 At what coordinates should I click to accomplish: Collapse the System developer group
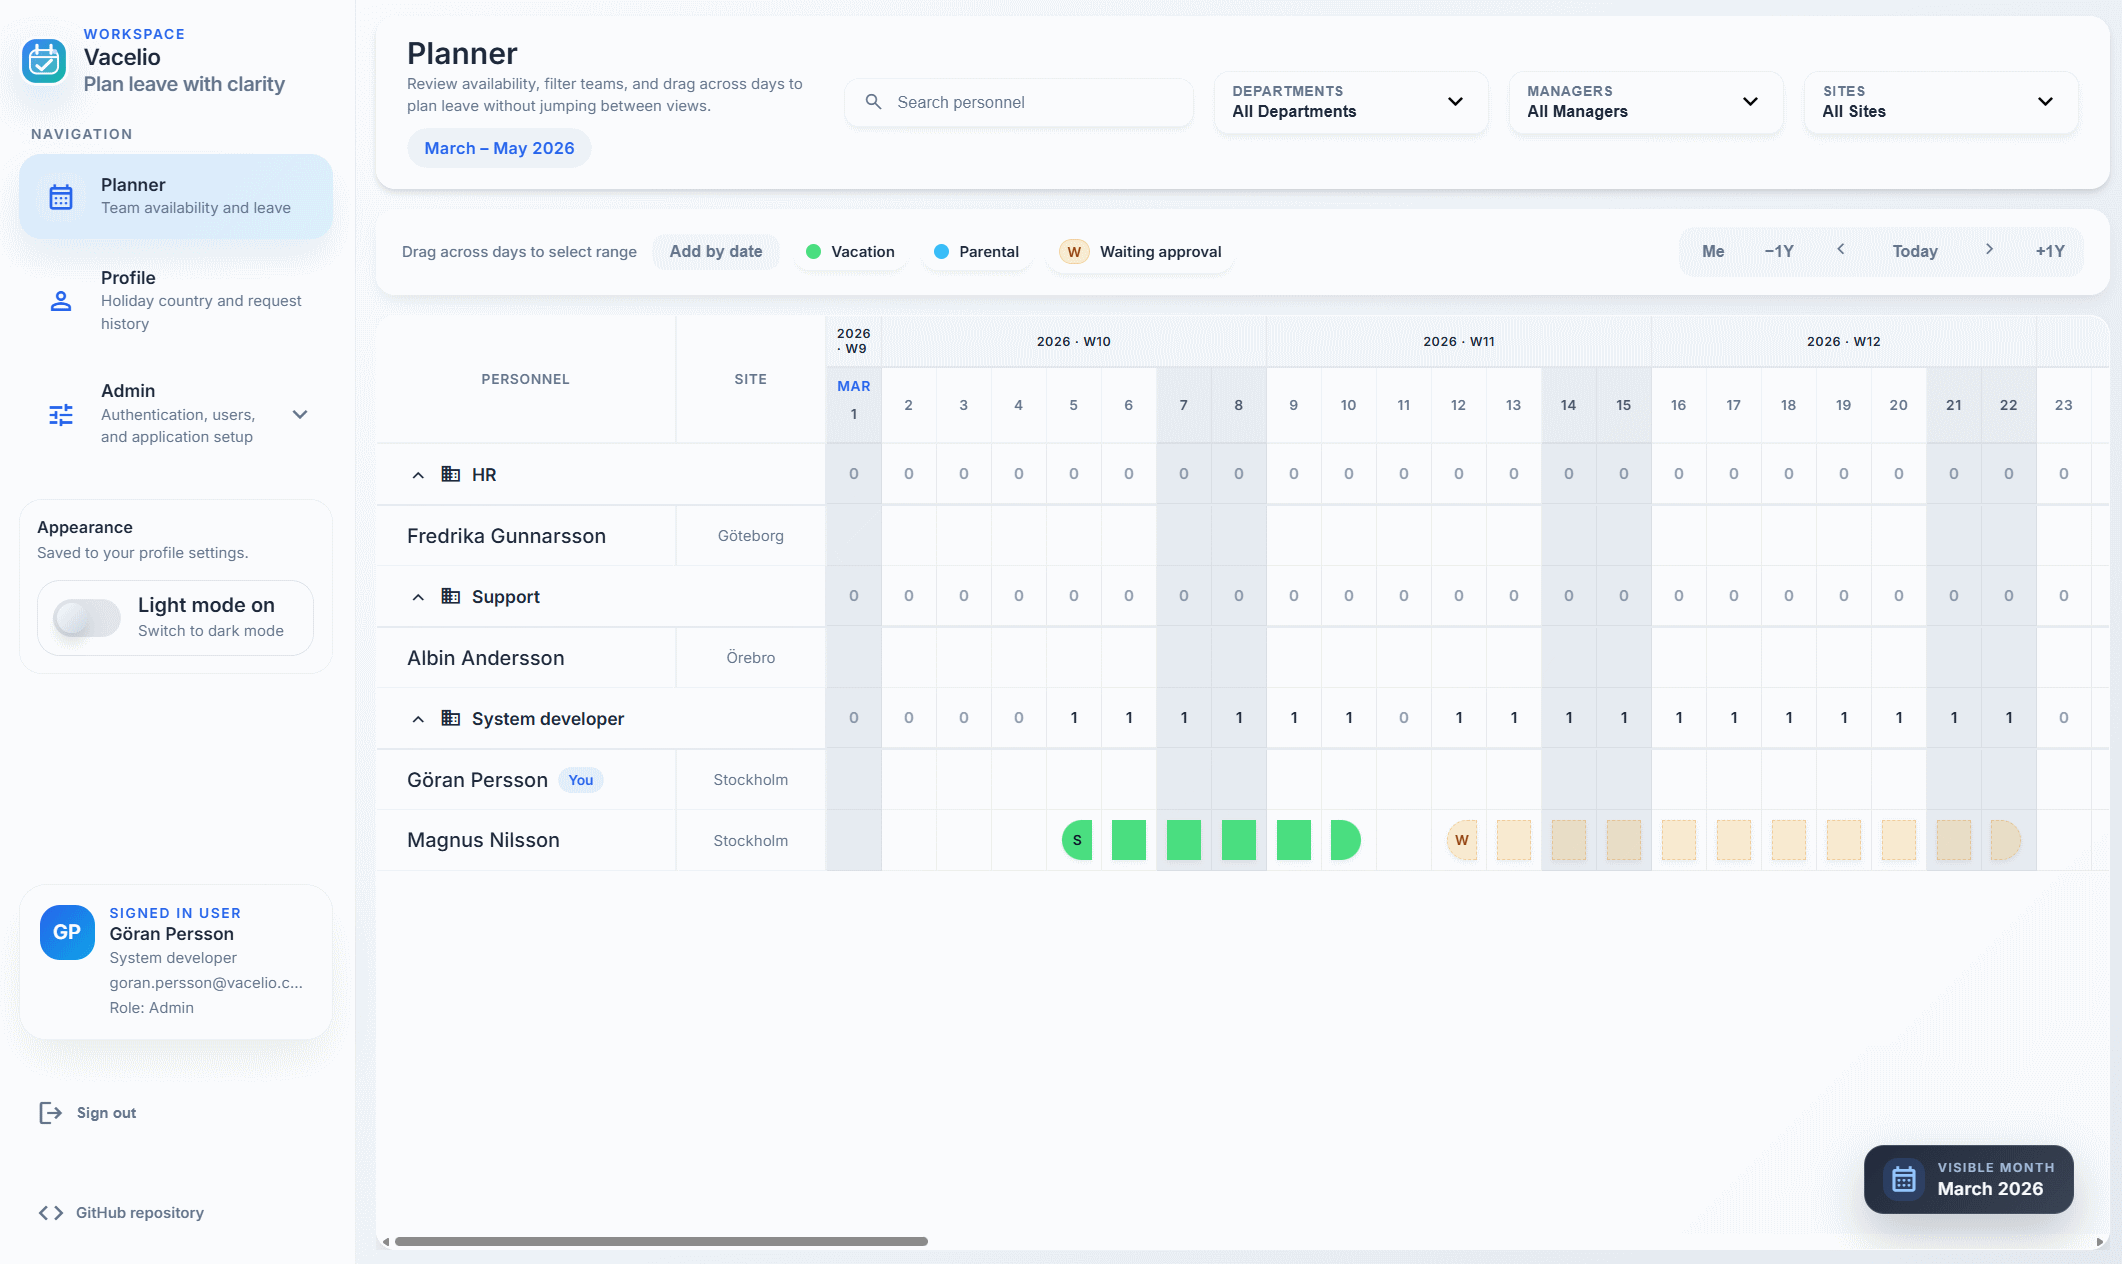pos(418,718)
